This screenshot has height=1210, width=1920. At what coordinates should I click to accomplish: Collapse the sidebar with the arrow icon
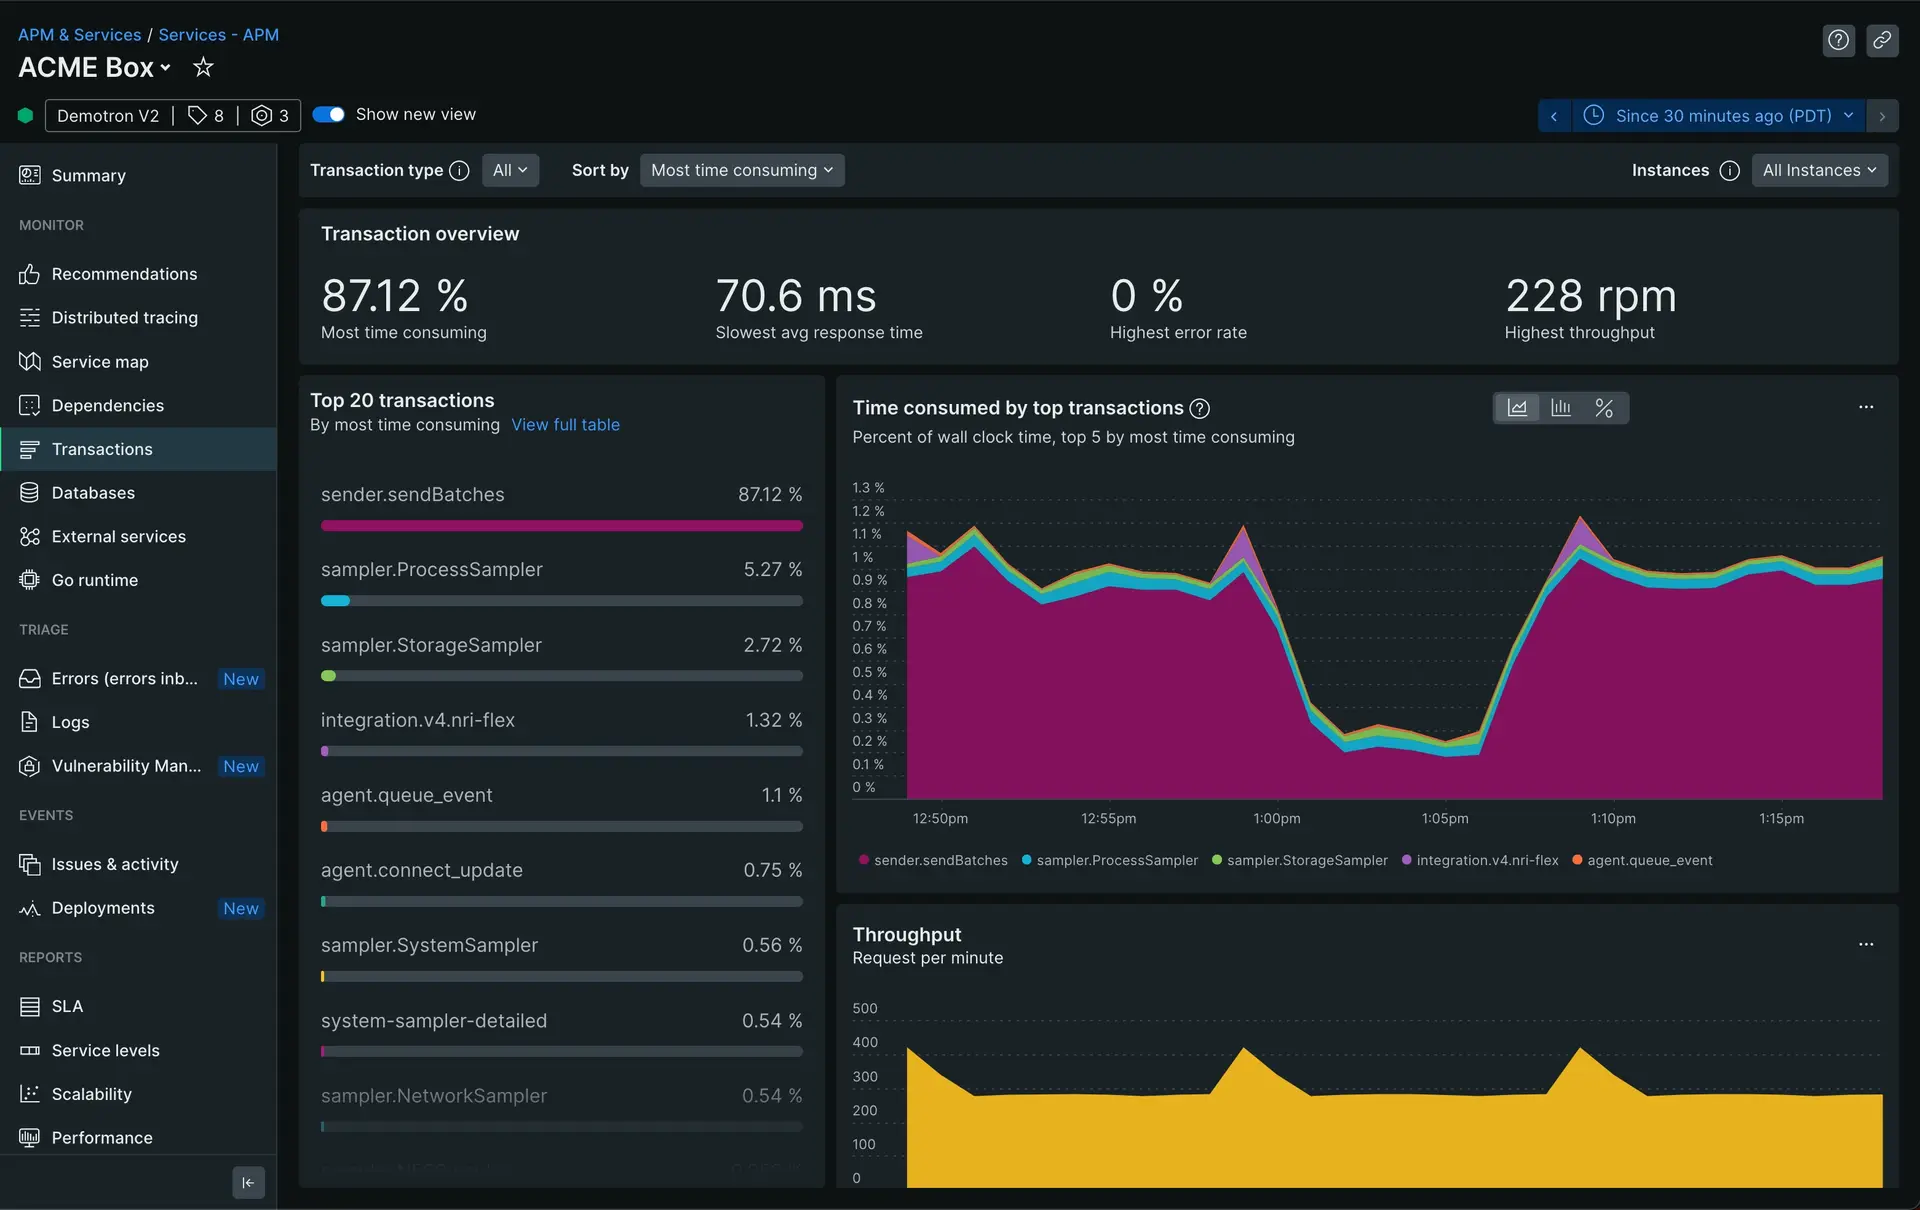pos(248,1182)
